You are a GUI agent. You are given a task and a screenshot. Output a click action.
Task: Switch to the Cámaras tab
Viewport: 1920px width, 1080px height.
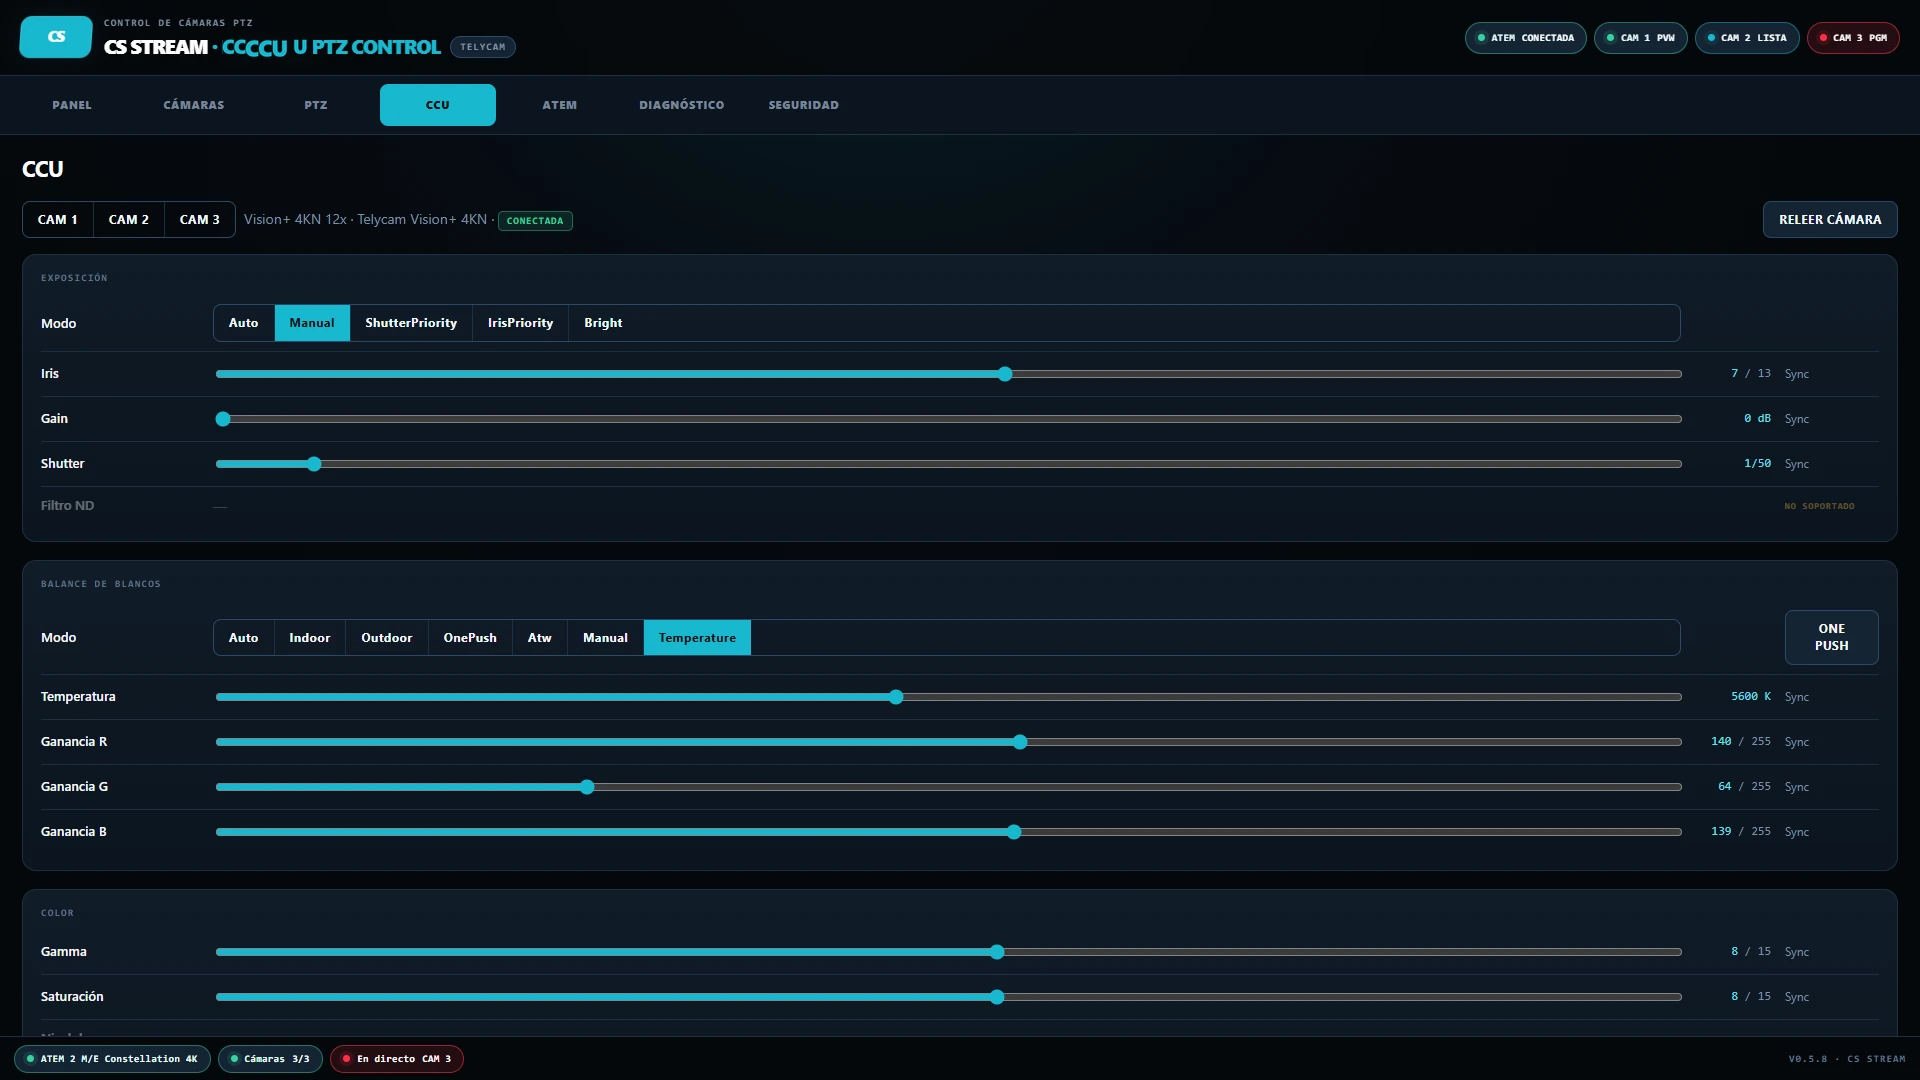(x=194, y=105)
